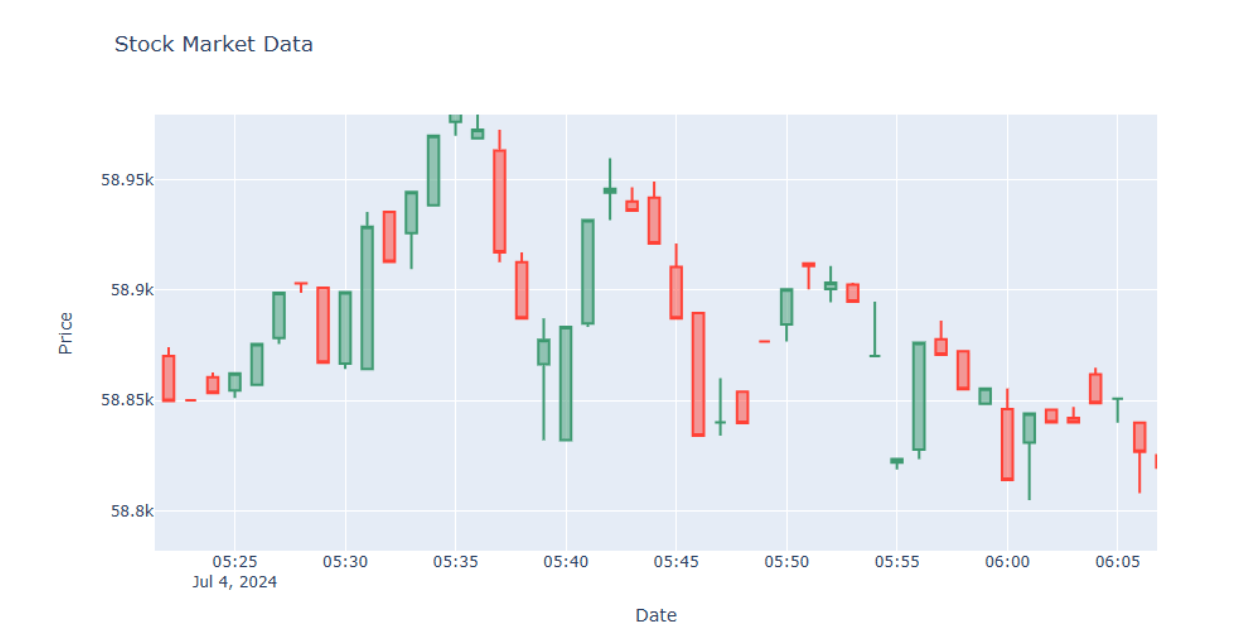
Task: Click the Jul 4, 2024 date label
Action: point(235,581)
